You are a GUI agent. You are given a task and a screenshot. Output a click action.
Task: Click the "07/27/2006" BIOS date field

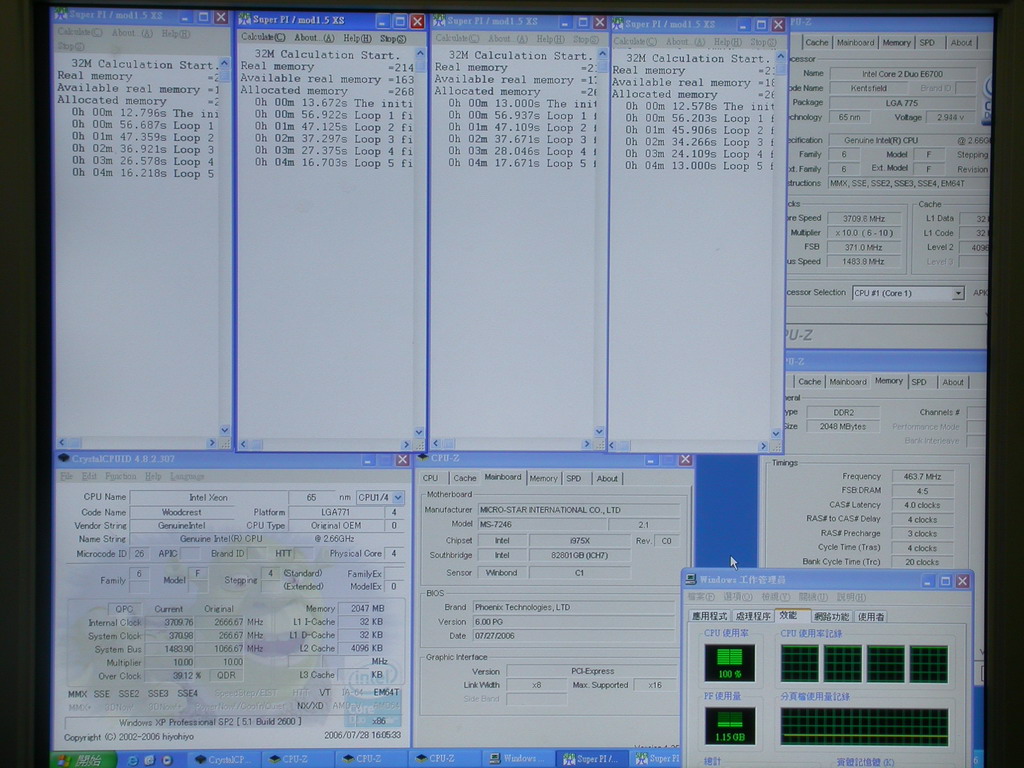pyautogui.click(x=573, y=635)
